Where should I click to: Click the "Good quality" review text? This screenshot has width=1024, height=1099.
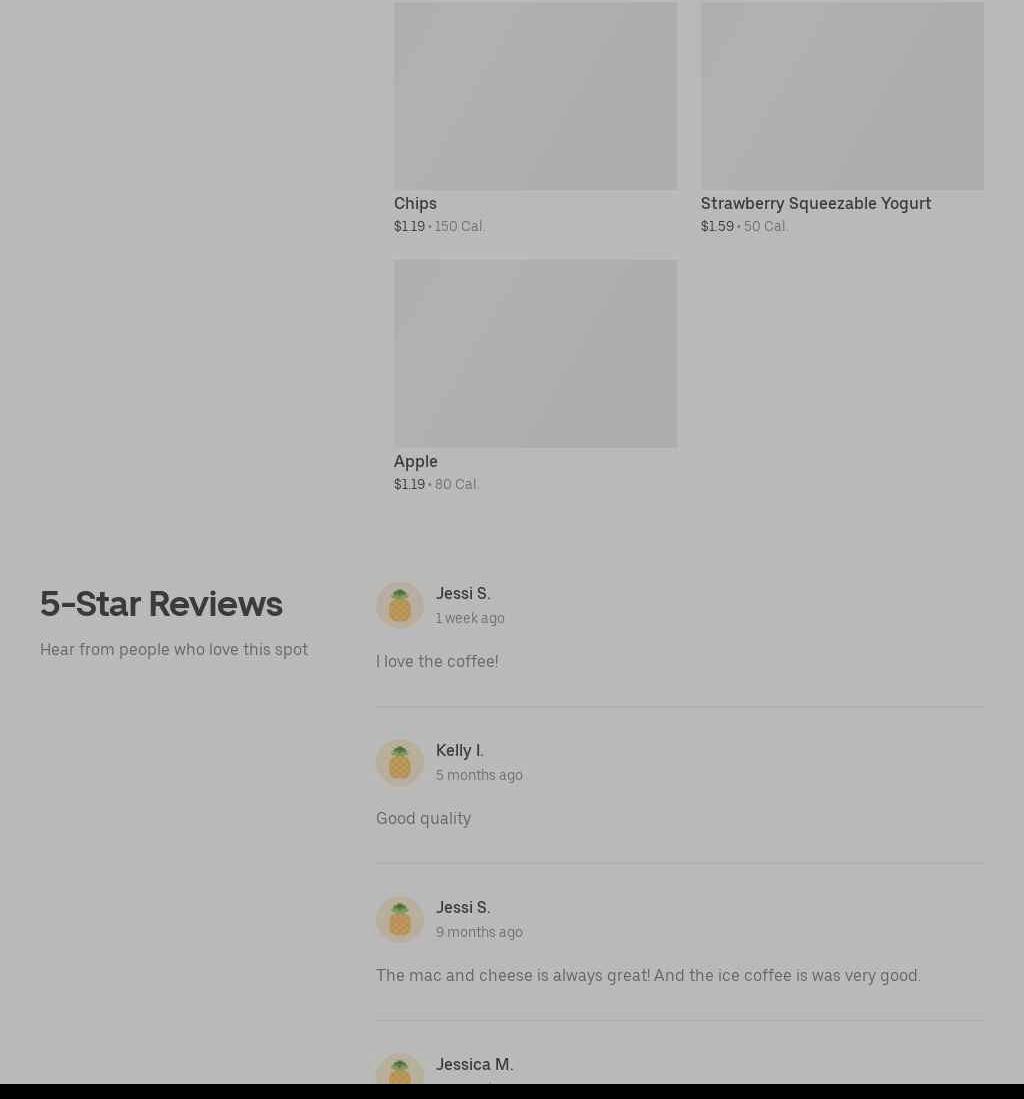pos(423,818)
